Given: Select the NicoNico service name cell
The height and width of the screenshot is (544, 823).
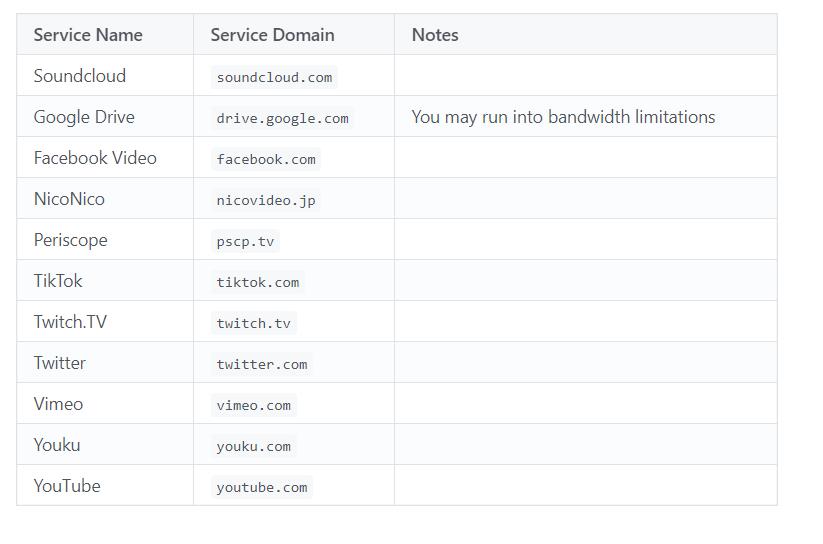Looking at the screenshot, I should point(105,198).
